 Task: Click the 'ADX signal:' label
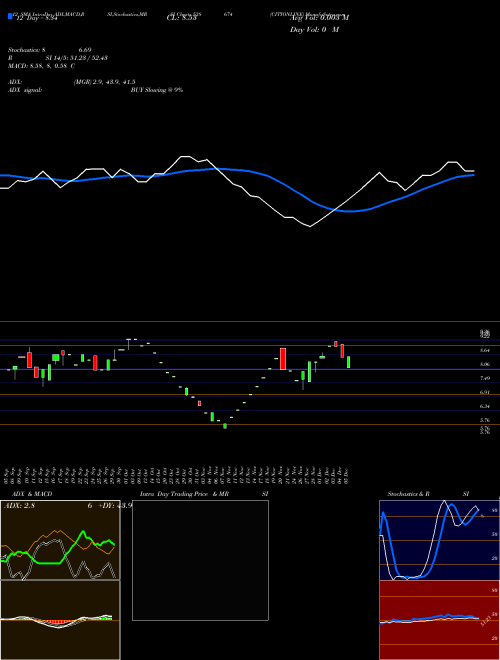tap(25, 90)
